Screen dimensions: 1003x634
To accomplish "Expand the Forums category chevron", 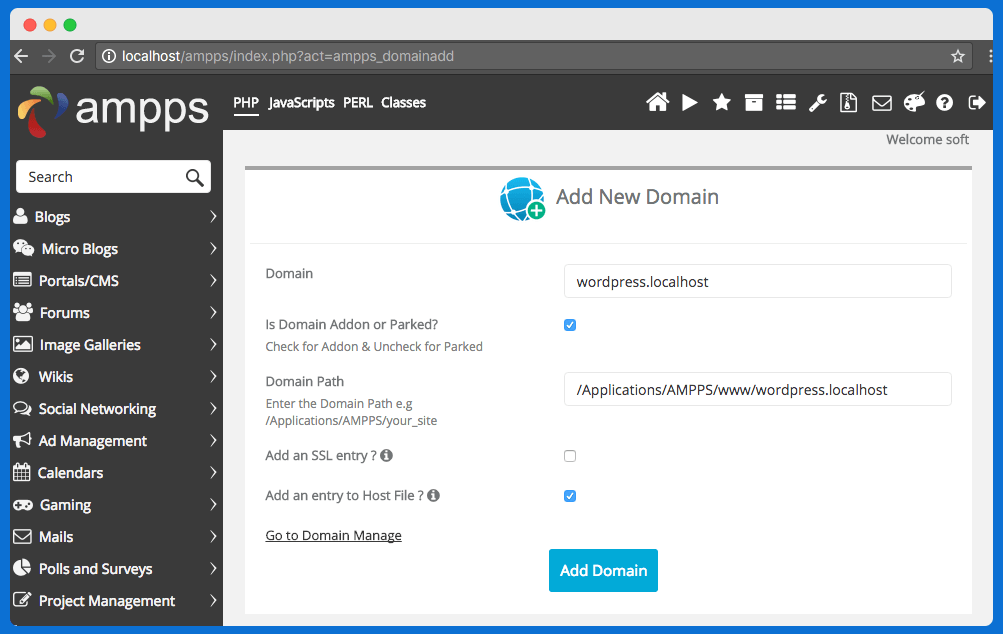I will pos(213,312).
